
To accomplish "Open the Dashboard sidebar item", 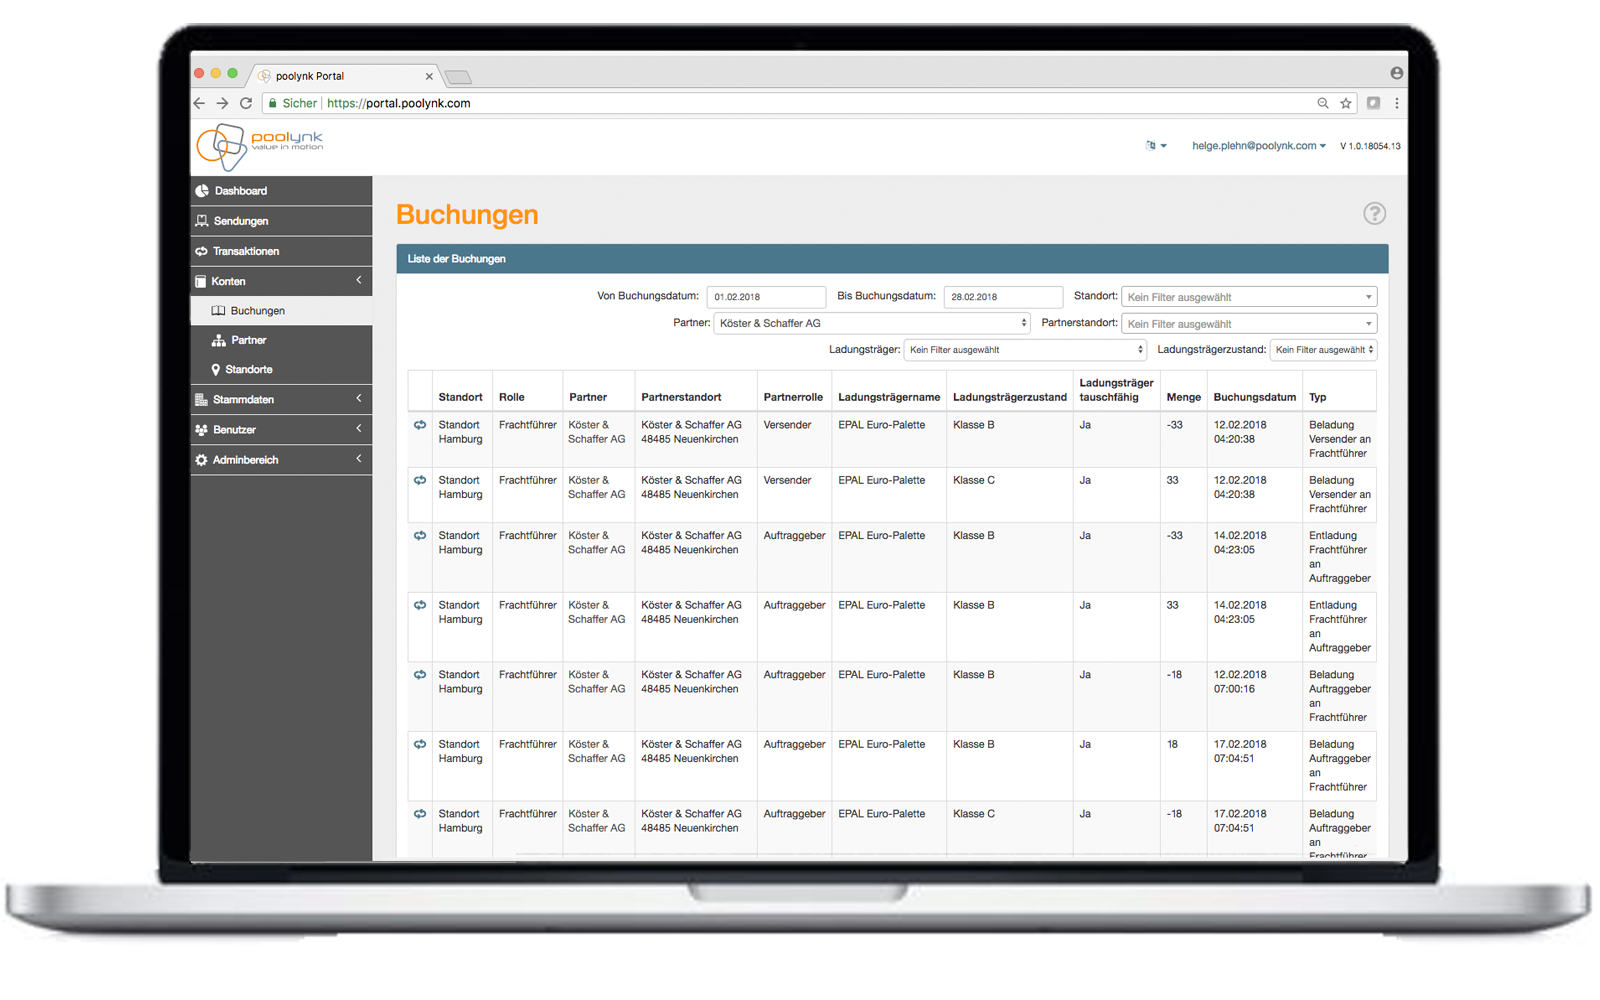I will pos(281,191).
